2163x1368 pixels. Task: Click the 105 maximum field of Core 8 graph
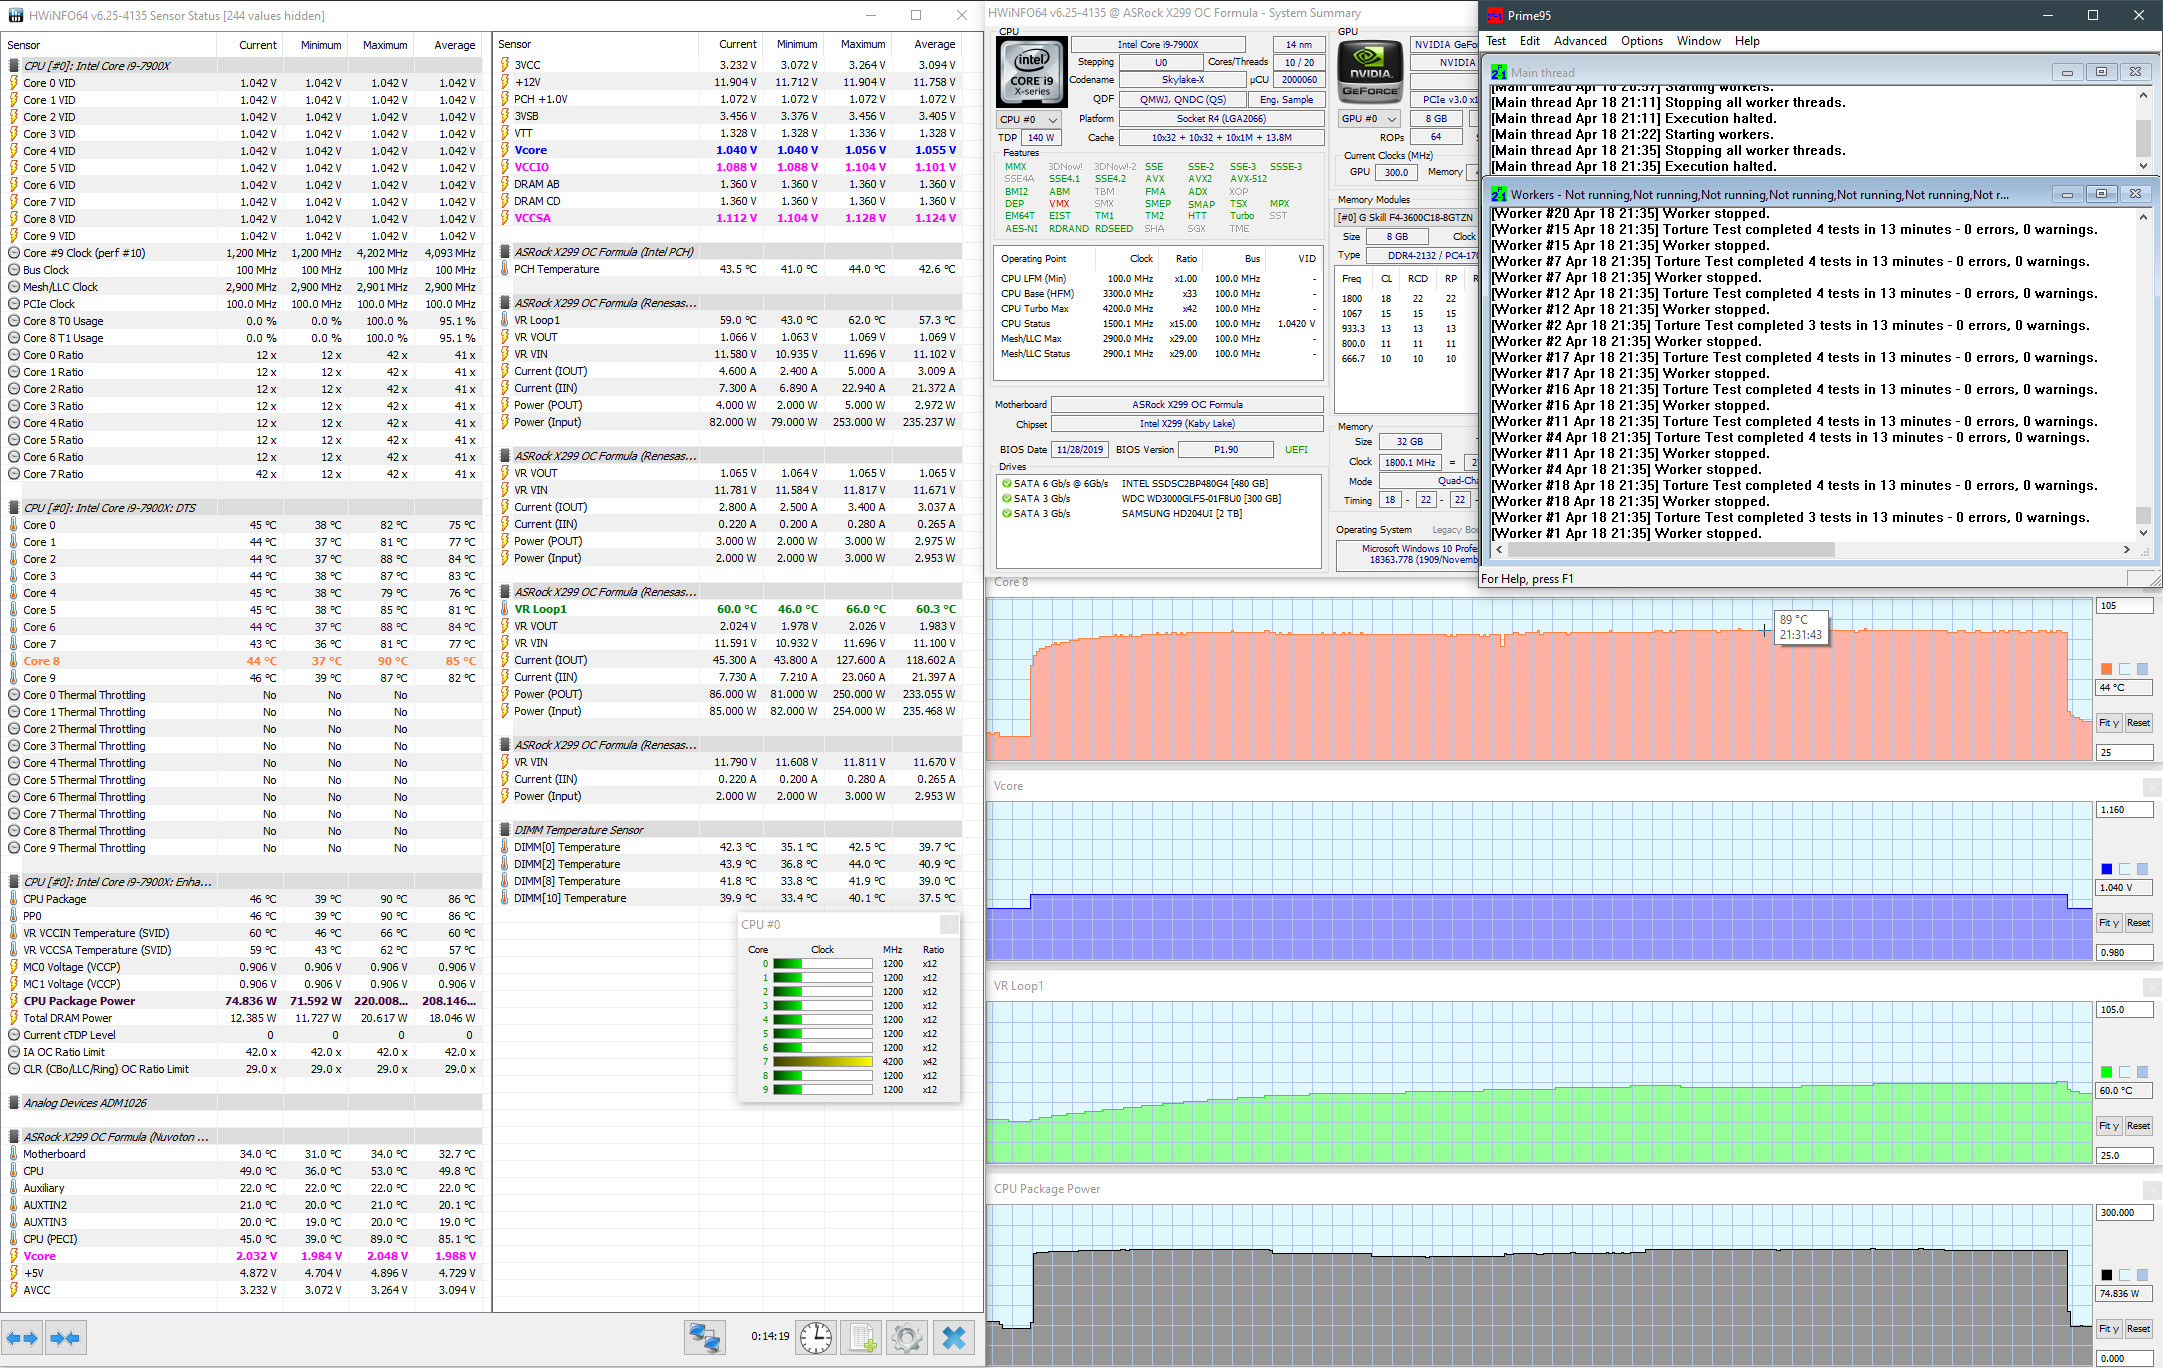coord(2123,606)
